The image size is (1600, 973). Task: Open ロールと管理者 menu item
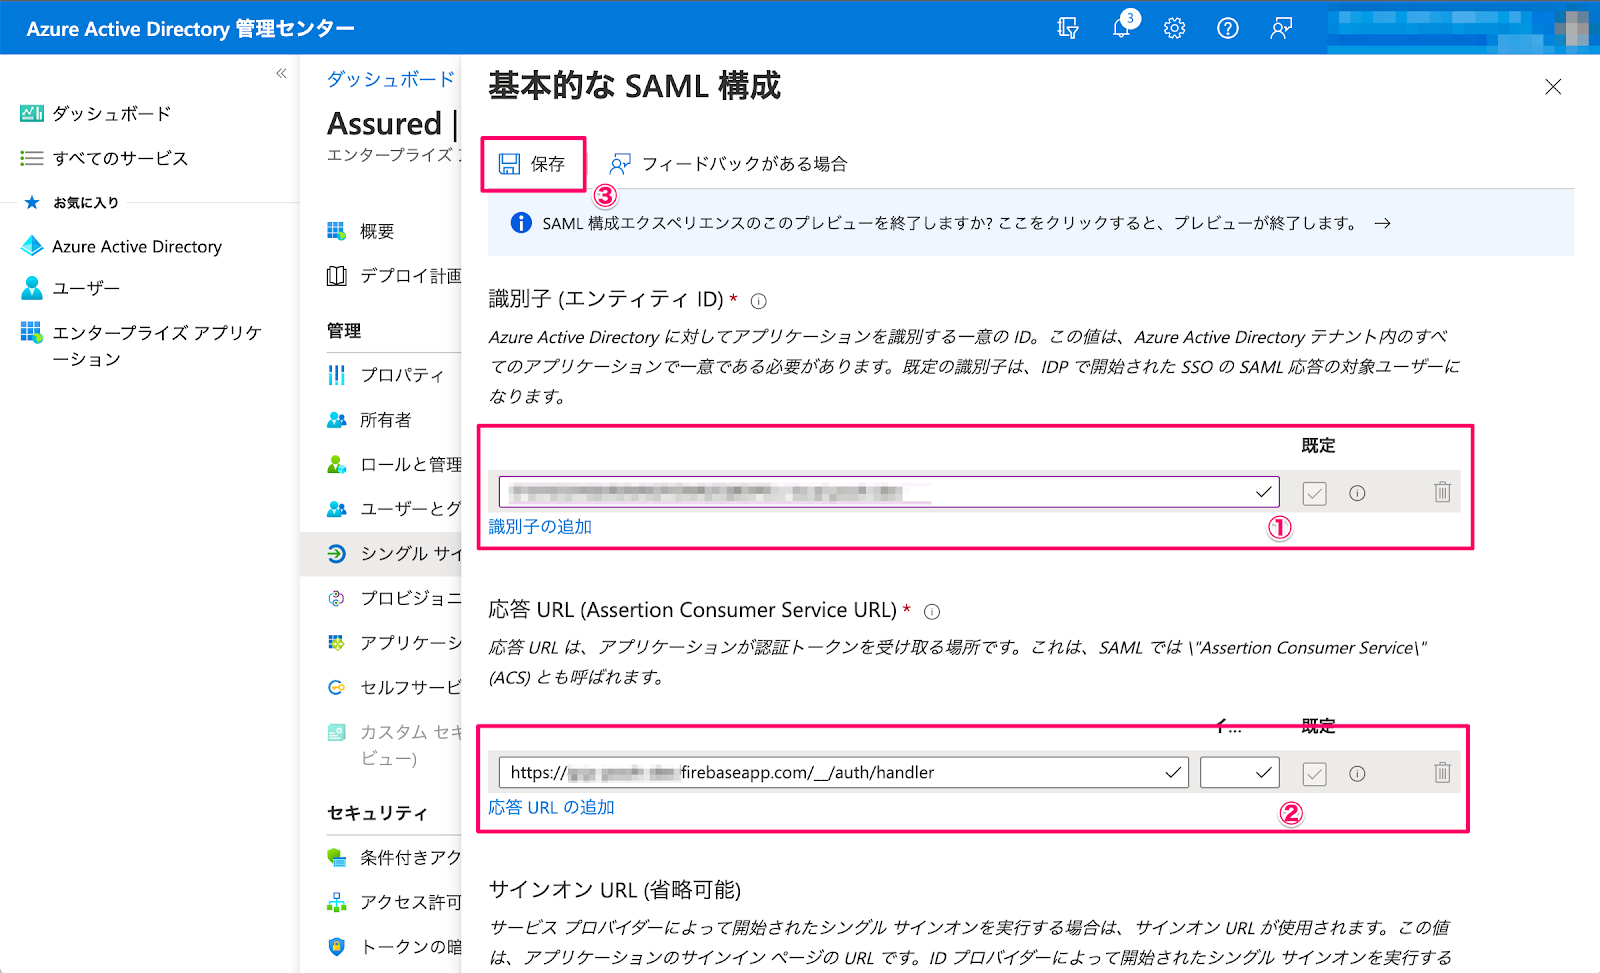tap(394, 464)
